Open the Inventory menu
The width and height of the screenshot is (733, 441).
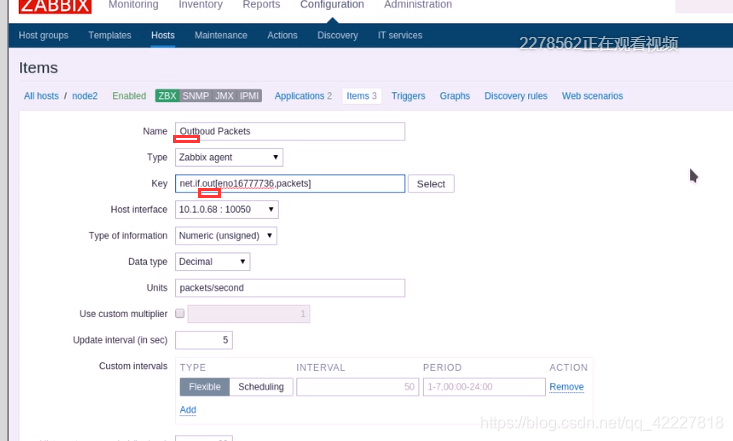point(200,5)
